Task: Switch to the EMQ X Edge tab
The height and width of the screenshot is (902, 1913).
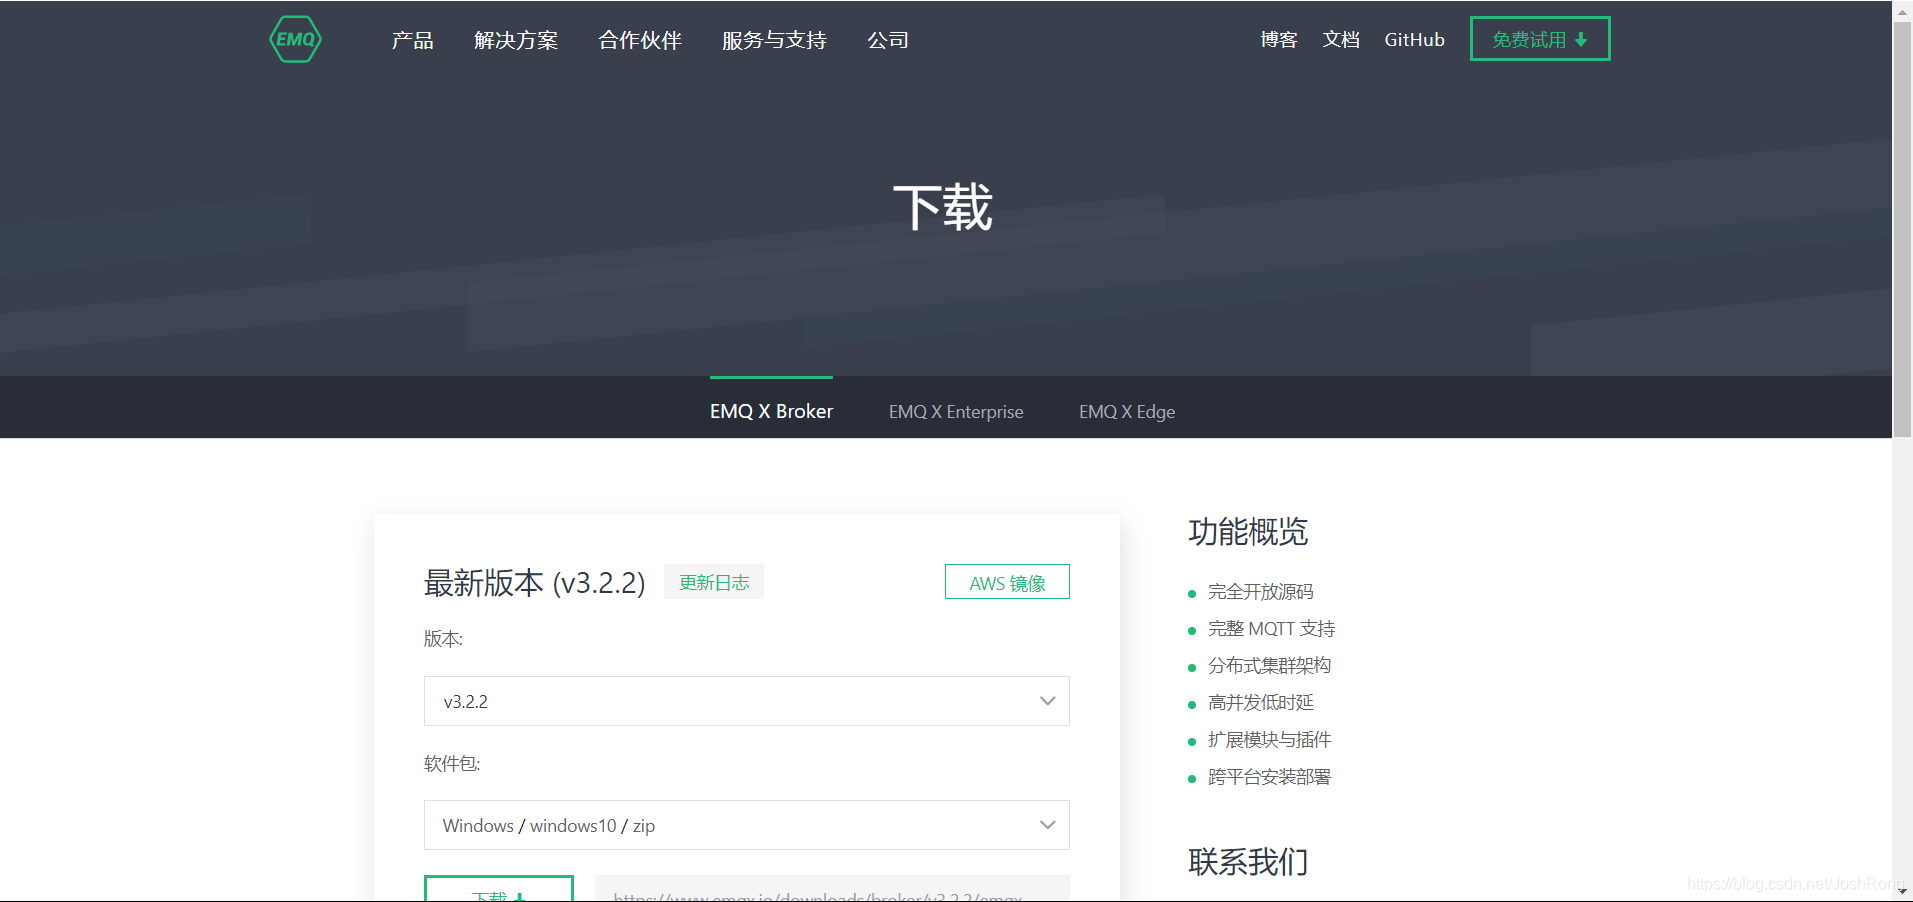Action: (x=1127, y=411)
